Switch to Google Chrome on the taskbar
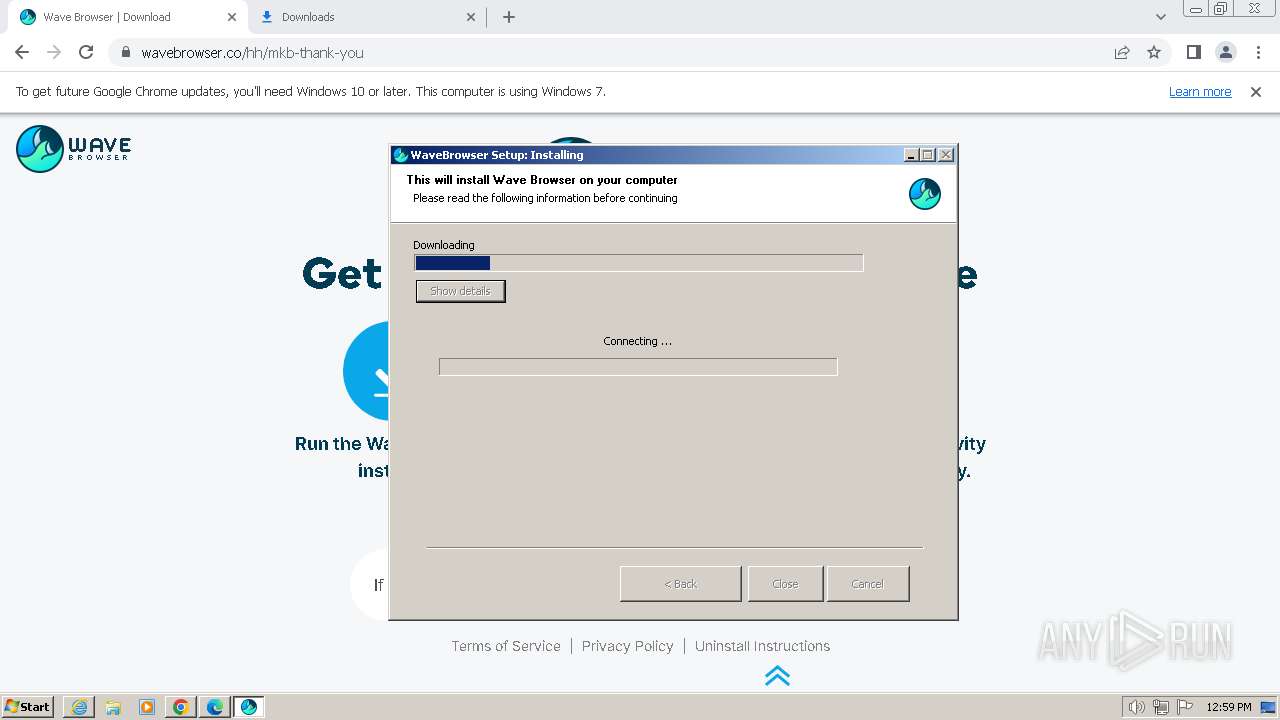Viewport: 1280px width, 720px height. pyautogui.click(x=181, y=707)
